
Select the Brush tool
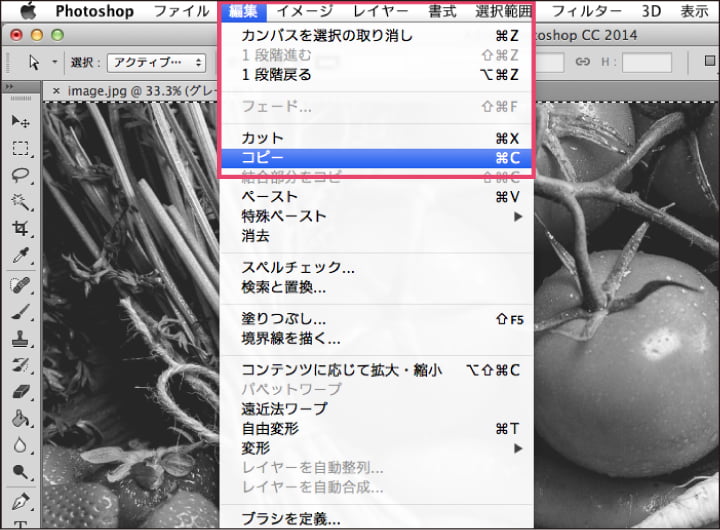coord(20,312)
